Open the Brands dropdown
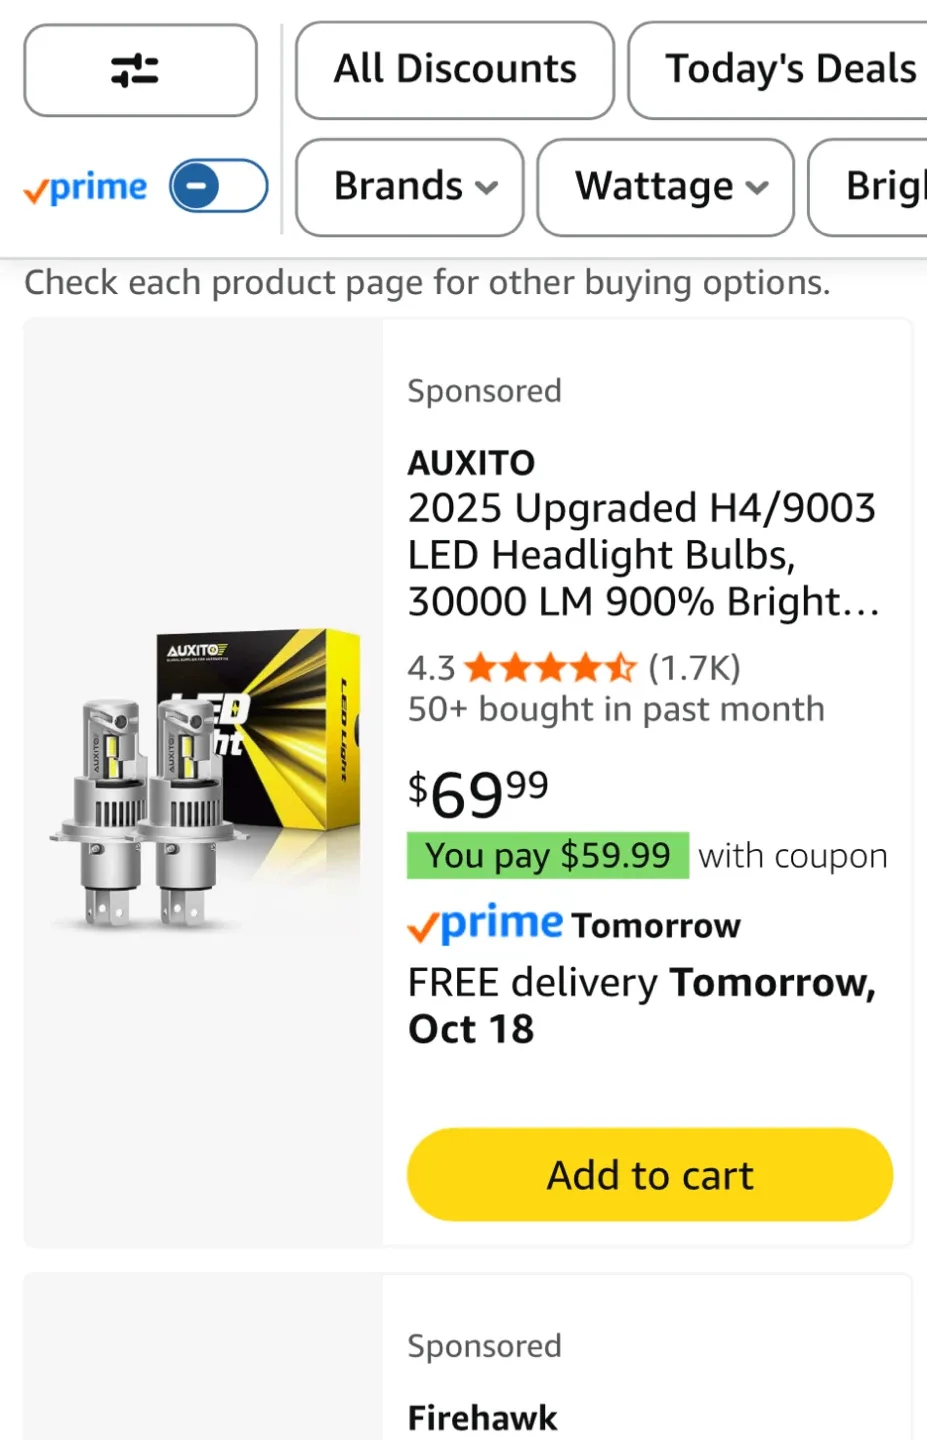 [408, 187]
